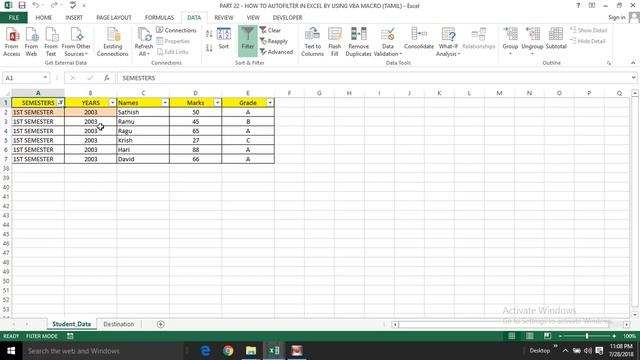Switch to Page Layout view
The height and width of the screenshot is (360, 640).
click(529, 336)
